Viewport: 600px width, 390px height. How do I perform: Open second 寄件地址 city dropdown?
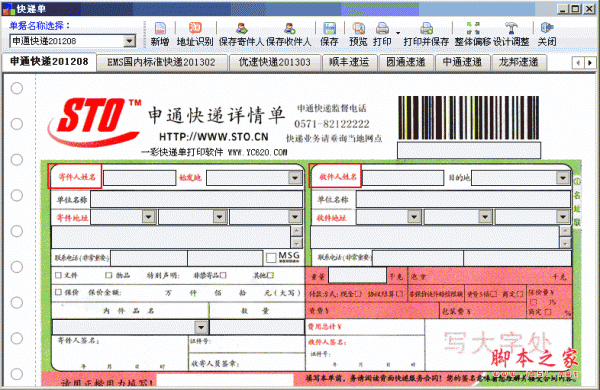(220, 217)
